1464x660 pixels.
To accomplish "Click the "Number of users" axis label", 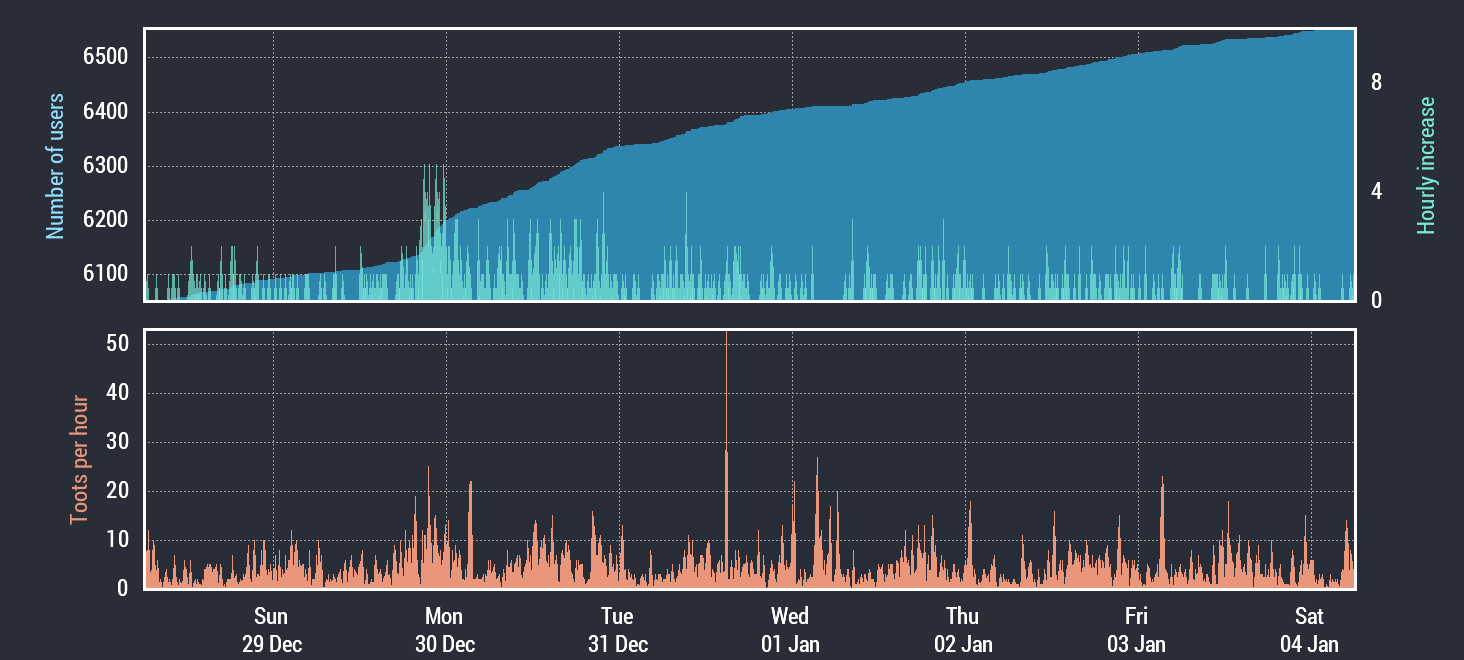I will click(55, 166).
